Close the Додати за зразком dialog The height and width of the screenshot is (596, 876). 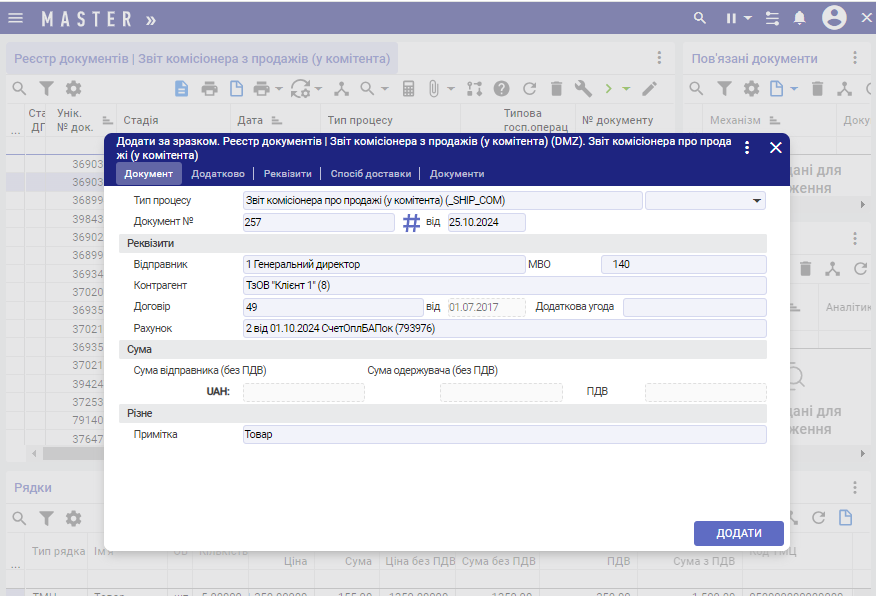(x=775, y=148)
